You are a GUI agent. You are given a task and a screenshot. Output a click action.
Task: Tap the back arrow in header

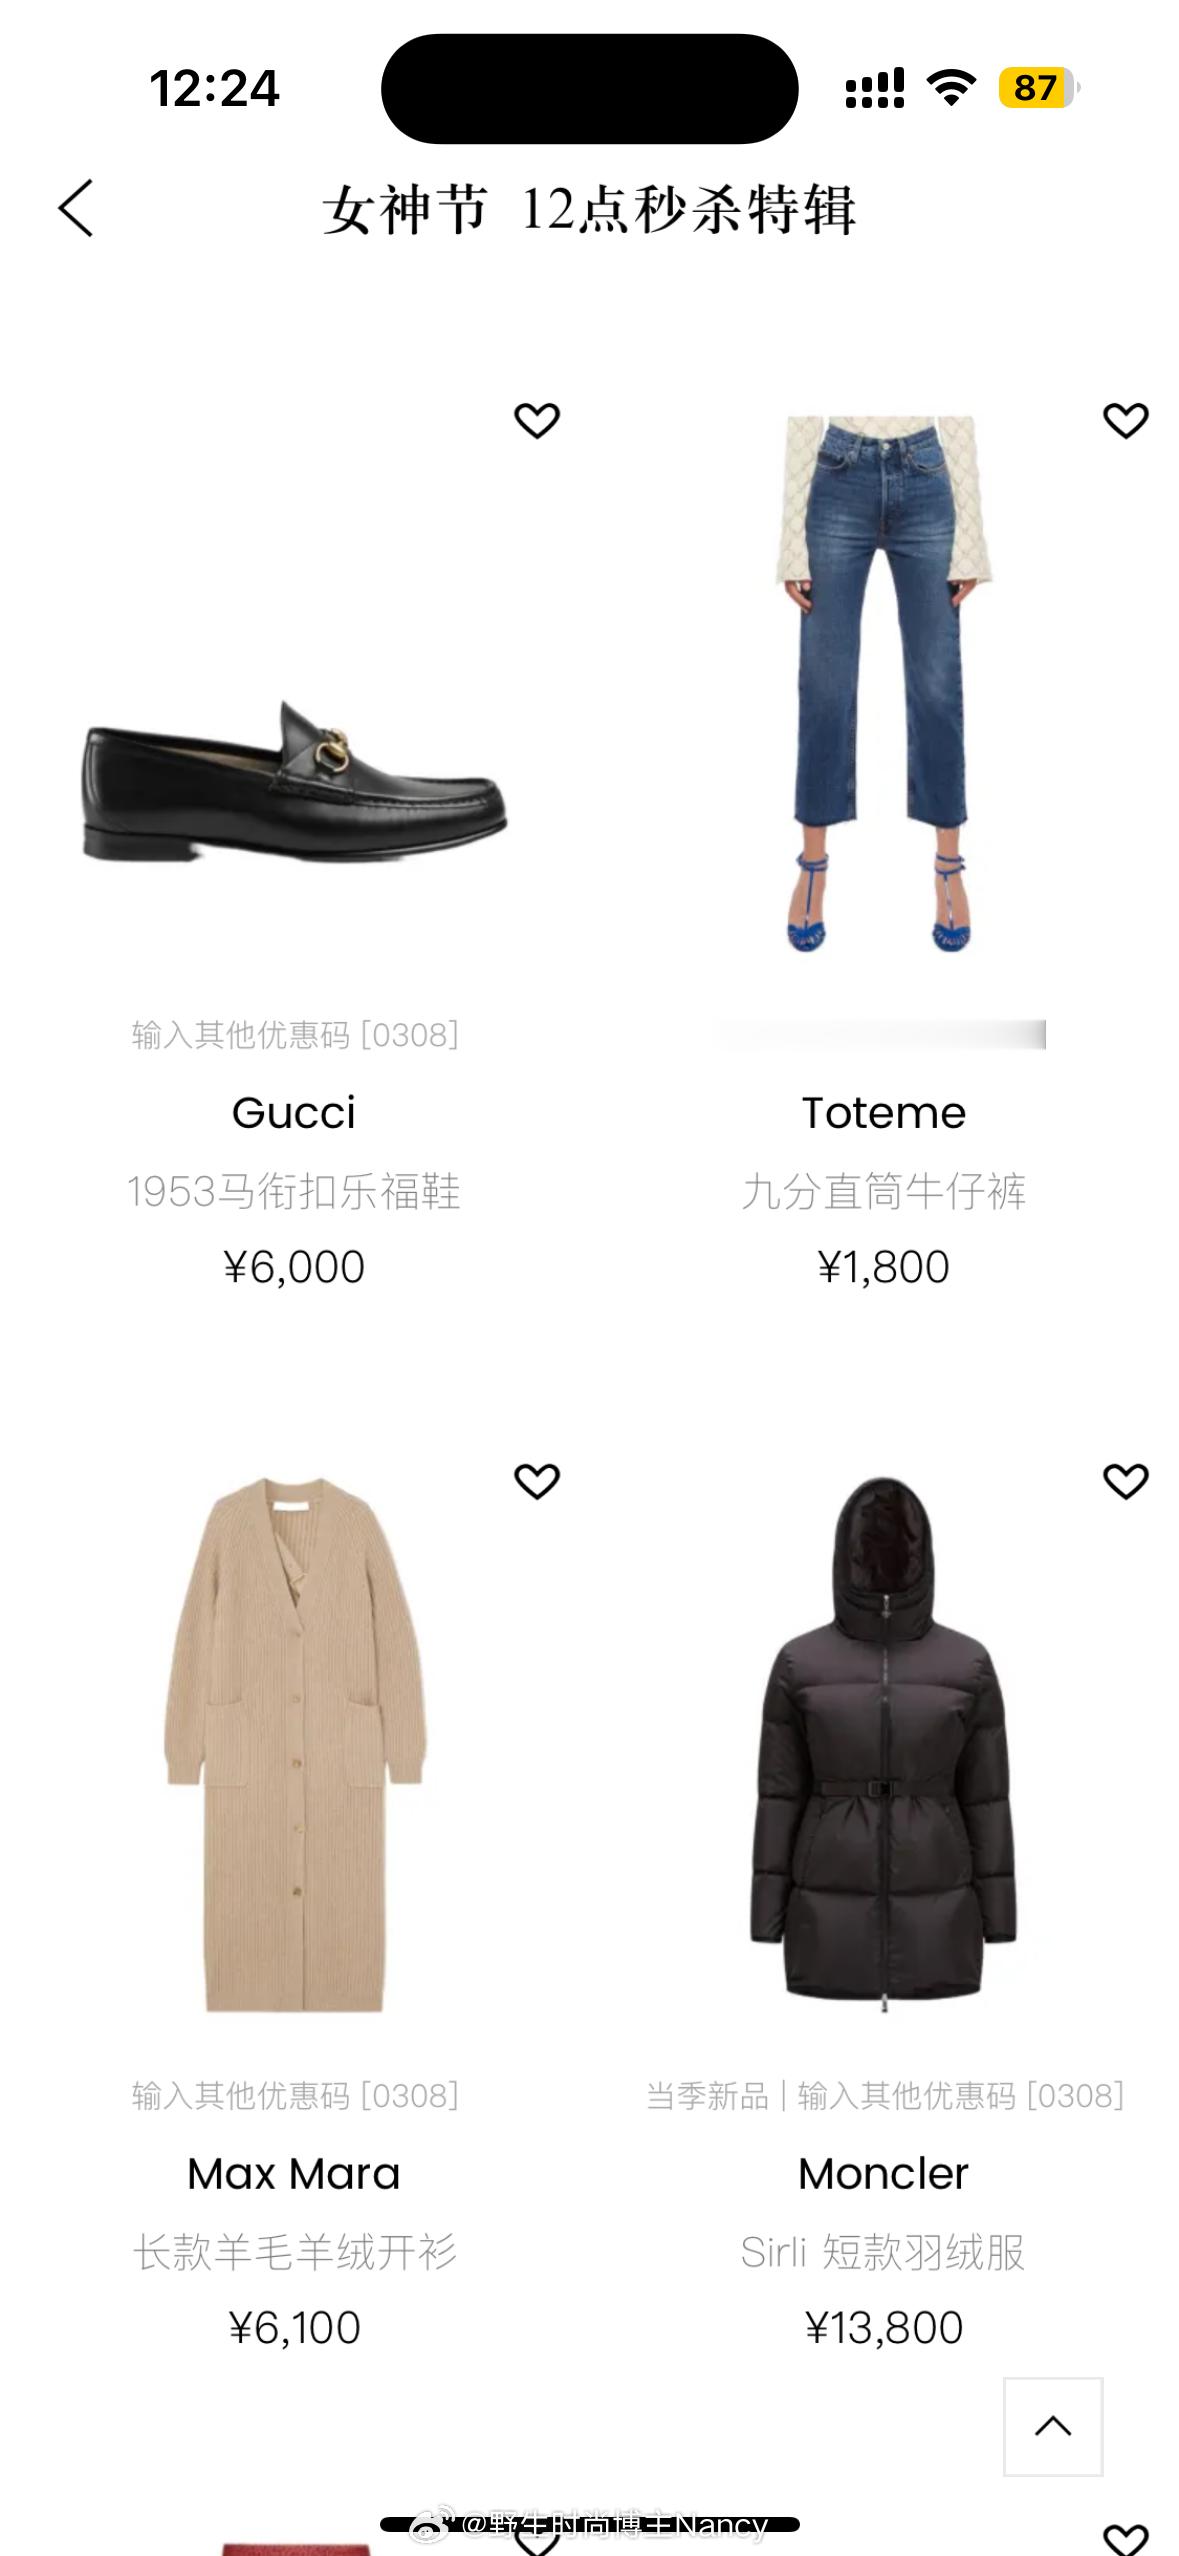pyautogui.click(x=76, y=208)
